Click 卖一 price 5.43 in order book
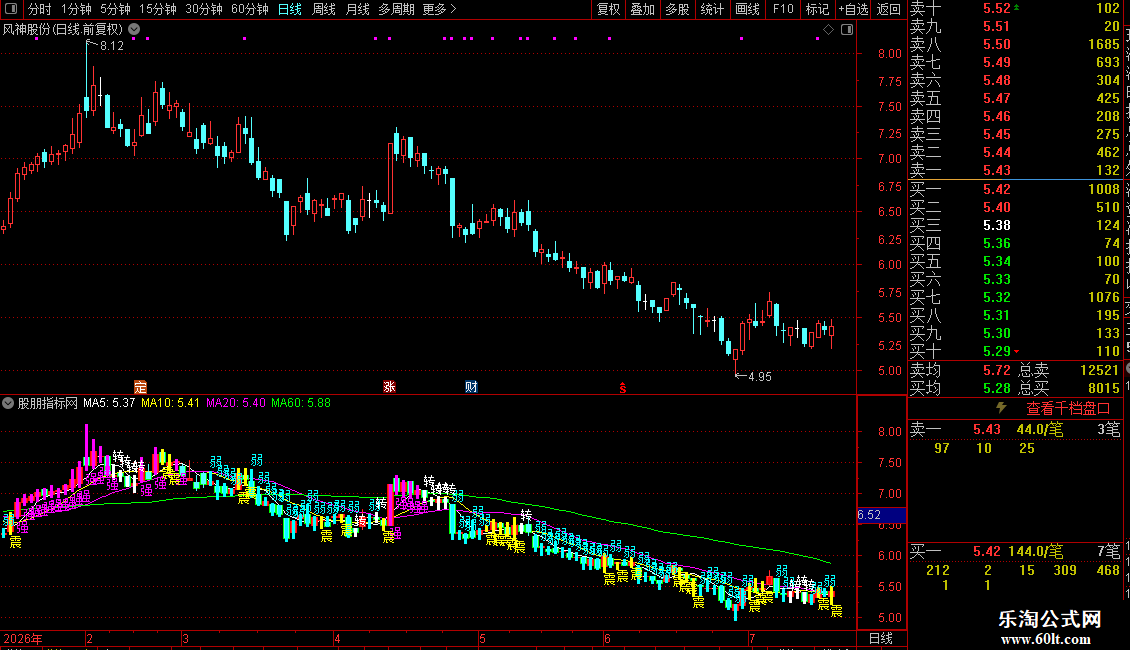The height and width of the screenshot is (650, 1130). [x=997, y=170]
